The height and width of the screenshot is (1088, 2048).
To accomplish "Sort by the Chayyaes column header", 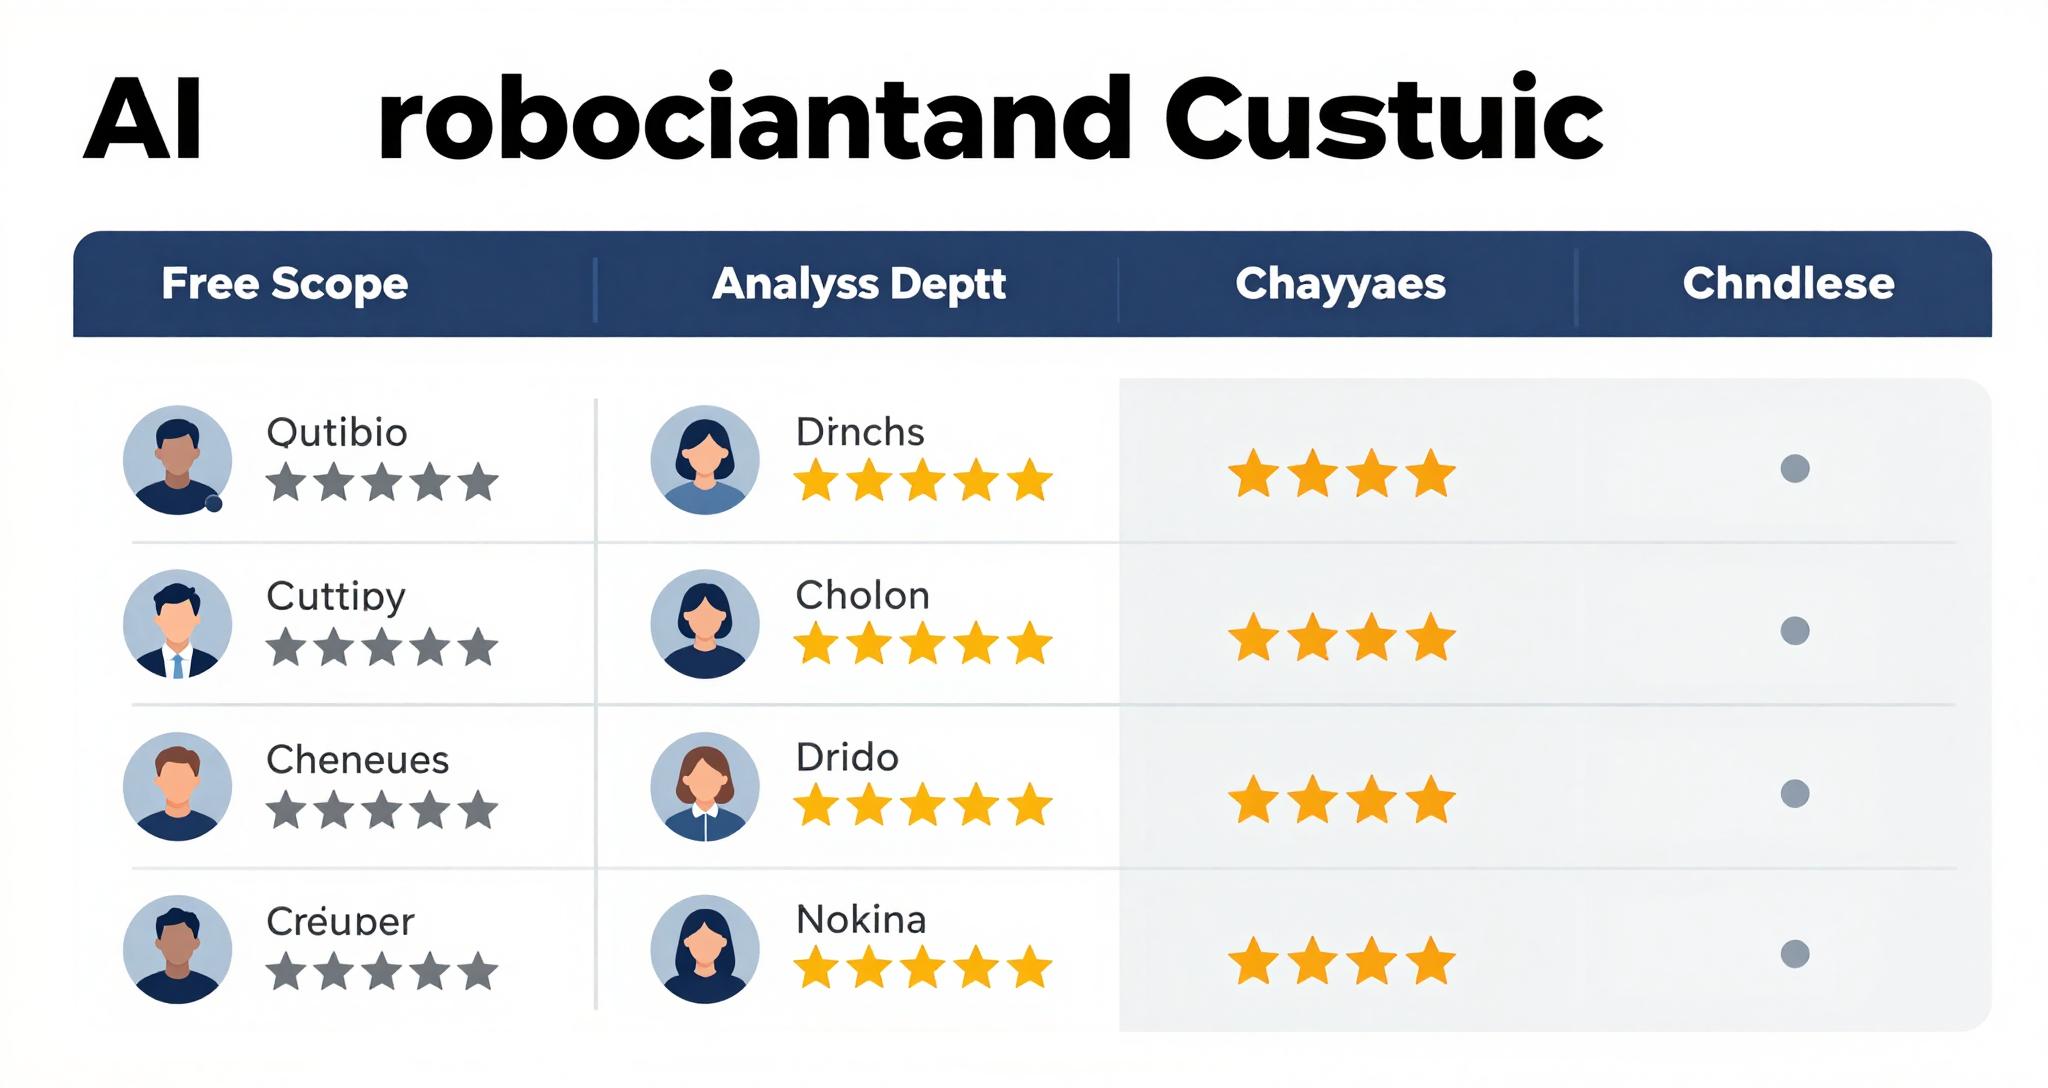I will (x=1340, y=284).
